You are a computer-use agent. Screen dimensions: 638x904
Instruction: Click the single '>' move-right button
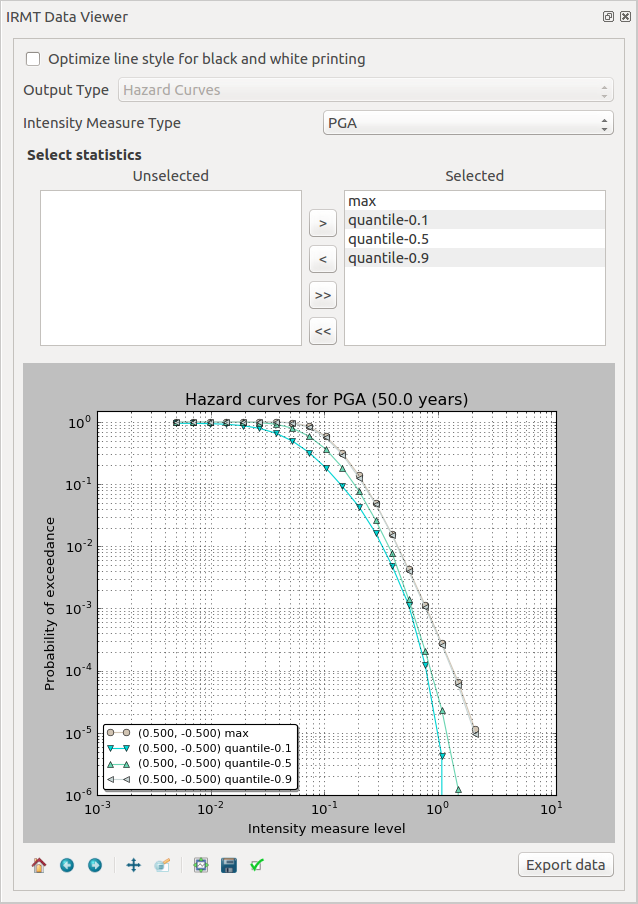tap(322, 221)
